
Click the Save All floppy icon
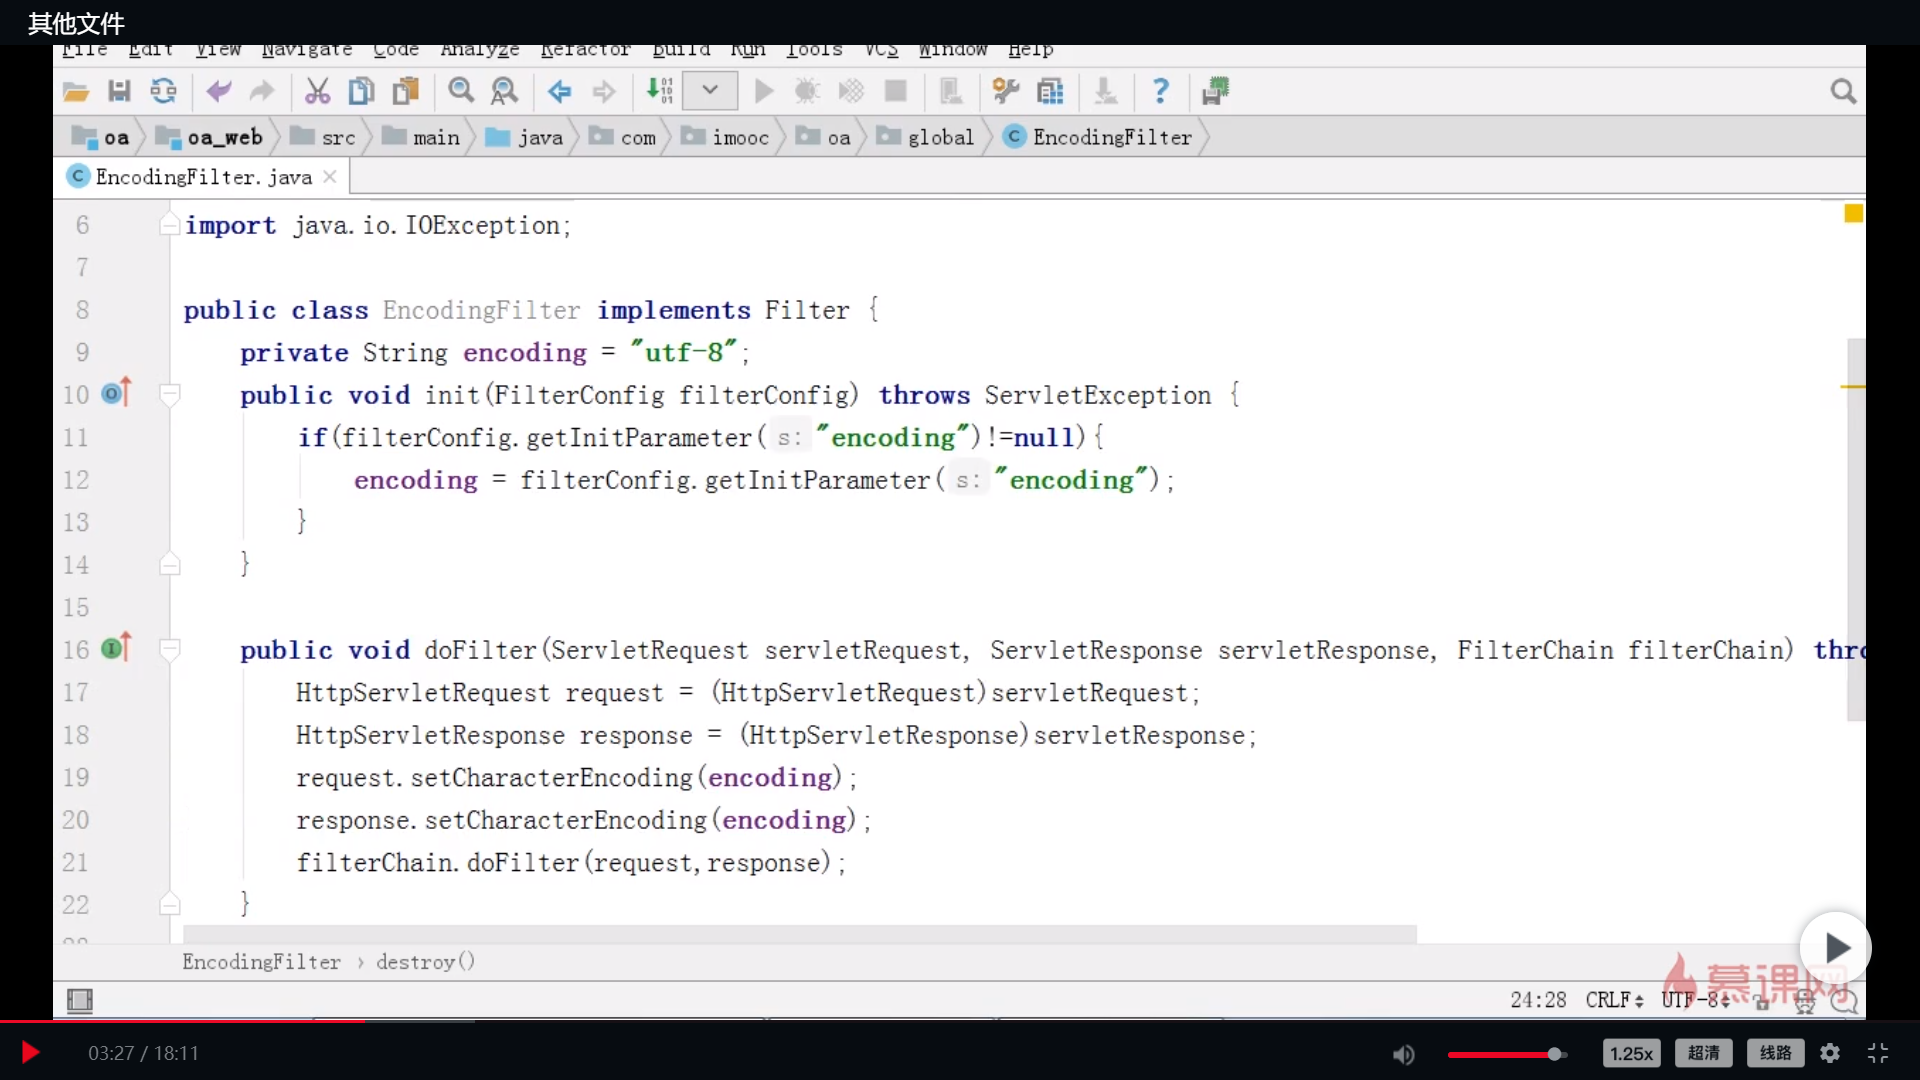(119, 92)
